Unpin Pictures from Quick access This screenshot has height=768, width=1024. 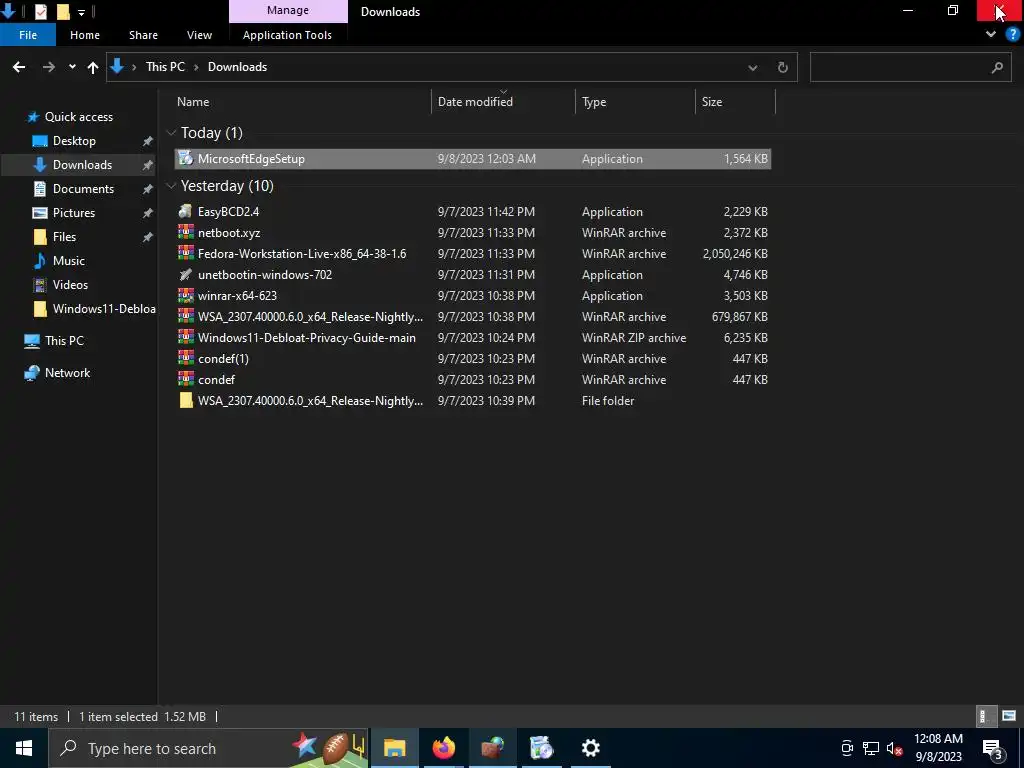148,213
